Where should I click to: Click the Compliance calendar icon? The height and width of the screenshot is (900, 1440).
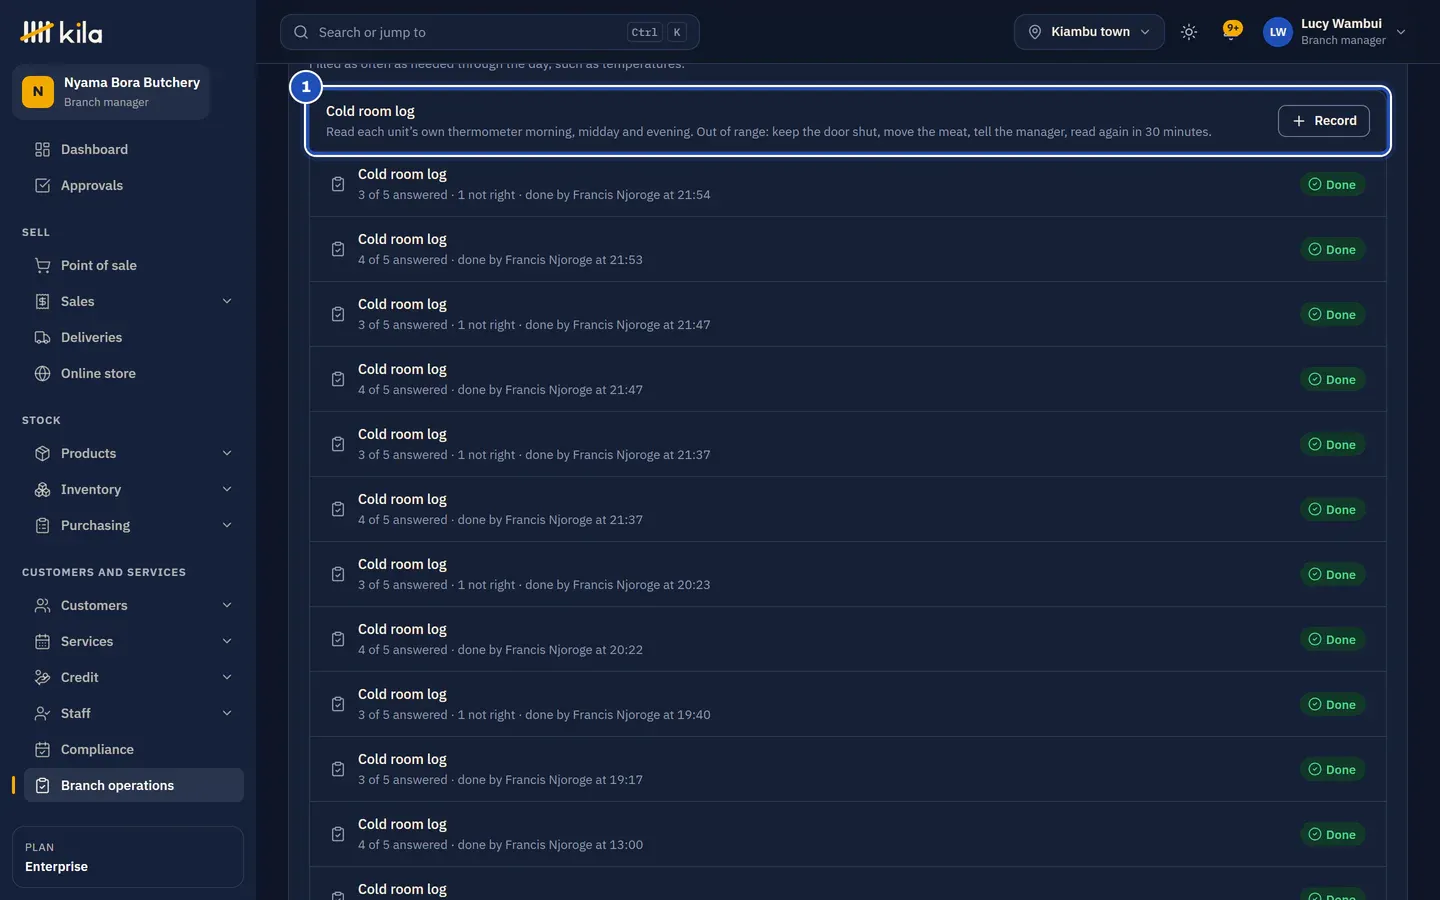tap(42, 749)
